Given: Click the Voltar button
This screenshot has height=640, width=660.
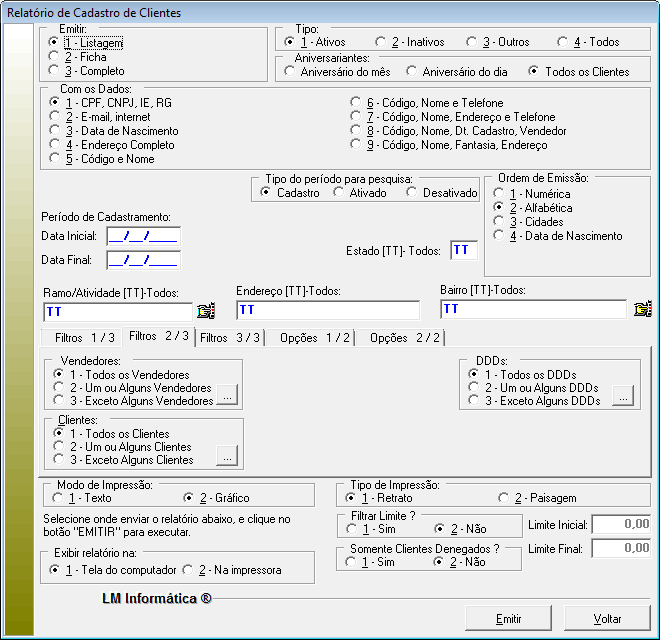Looking at the screenshot, I should [x=607, y=618].
